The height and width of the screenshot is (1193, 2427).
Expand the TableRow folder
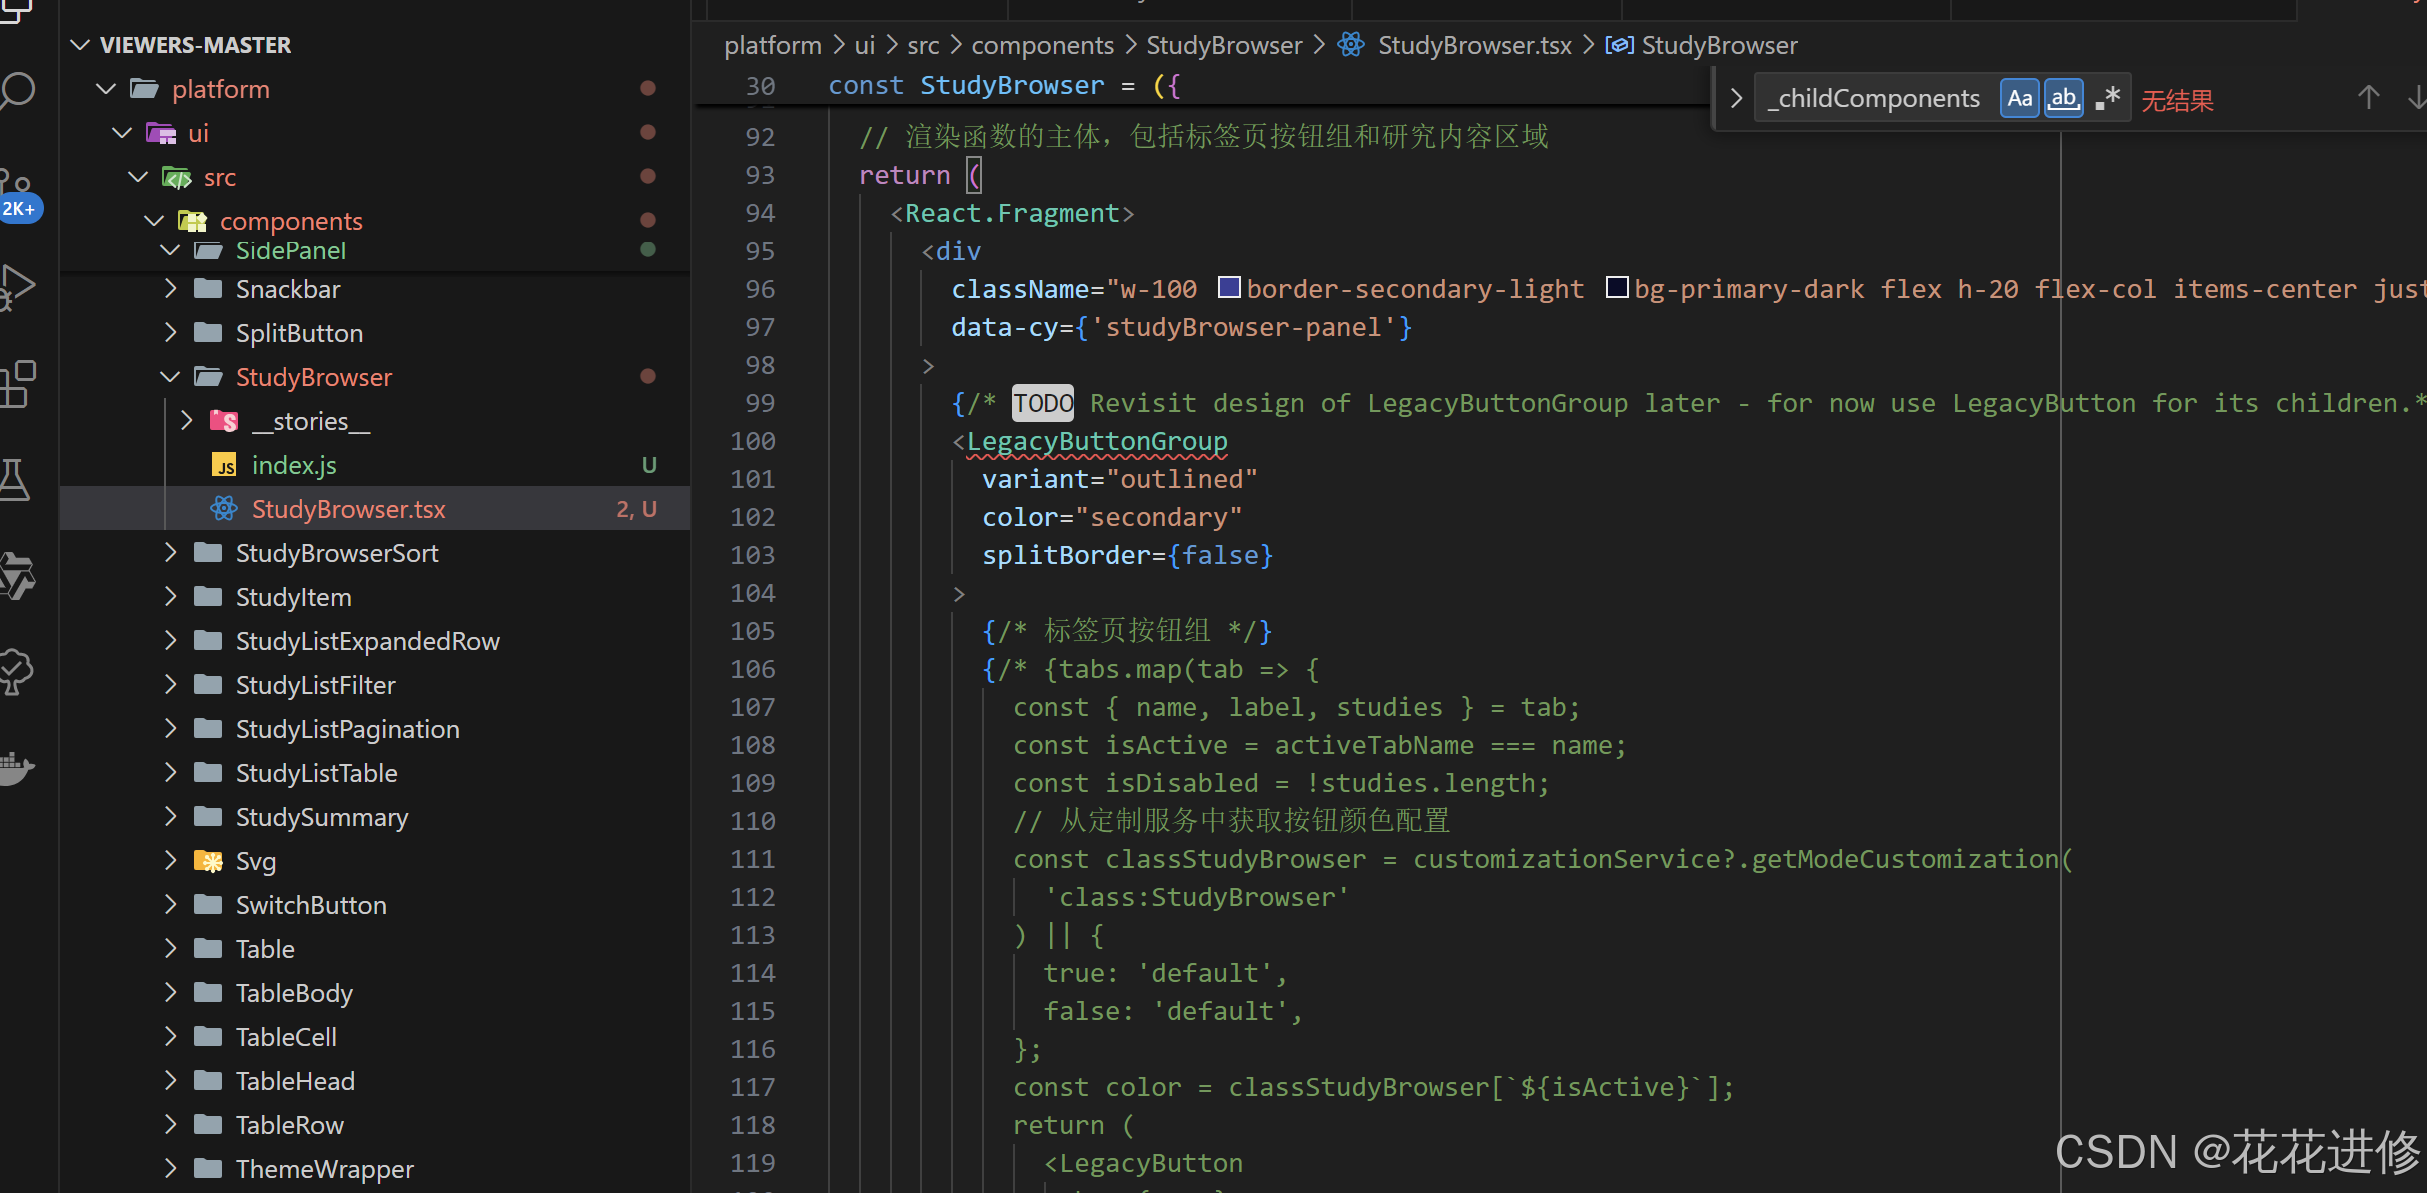point(170,1125)
